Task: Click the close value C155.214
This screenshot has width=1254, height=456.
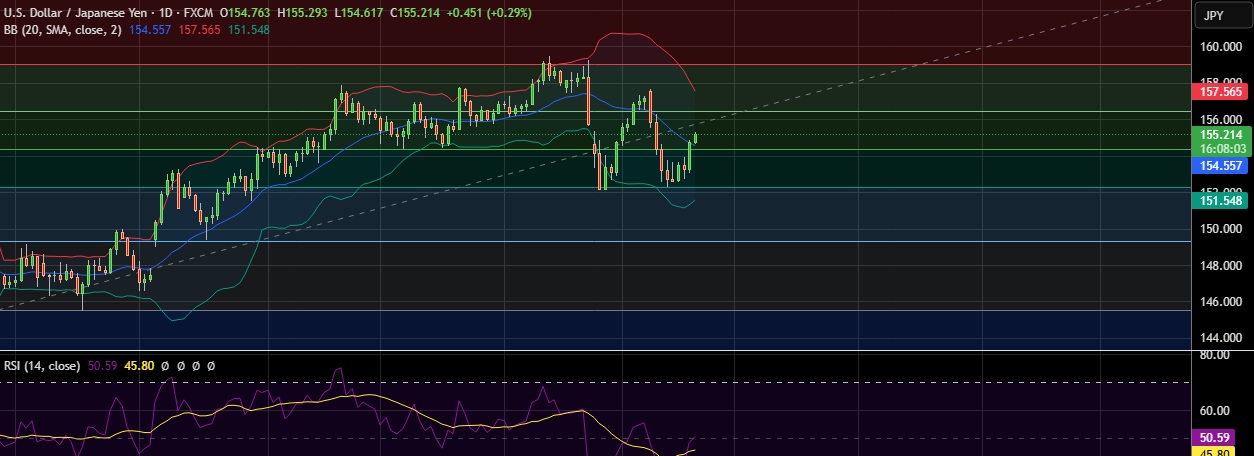Action: [x=417, y=13]
